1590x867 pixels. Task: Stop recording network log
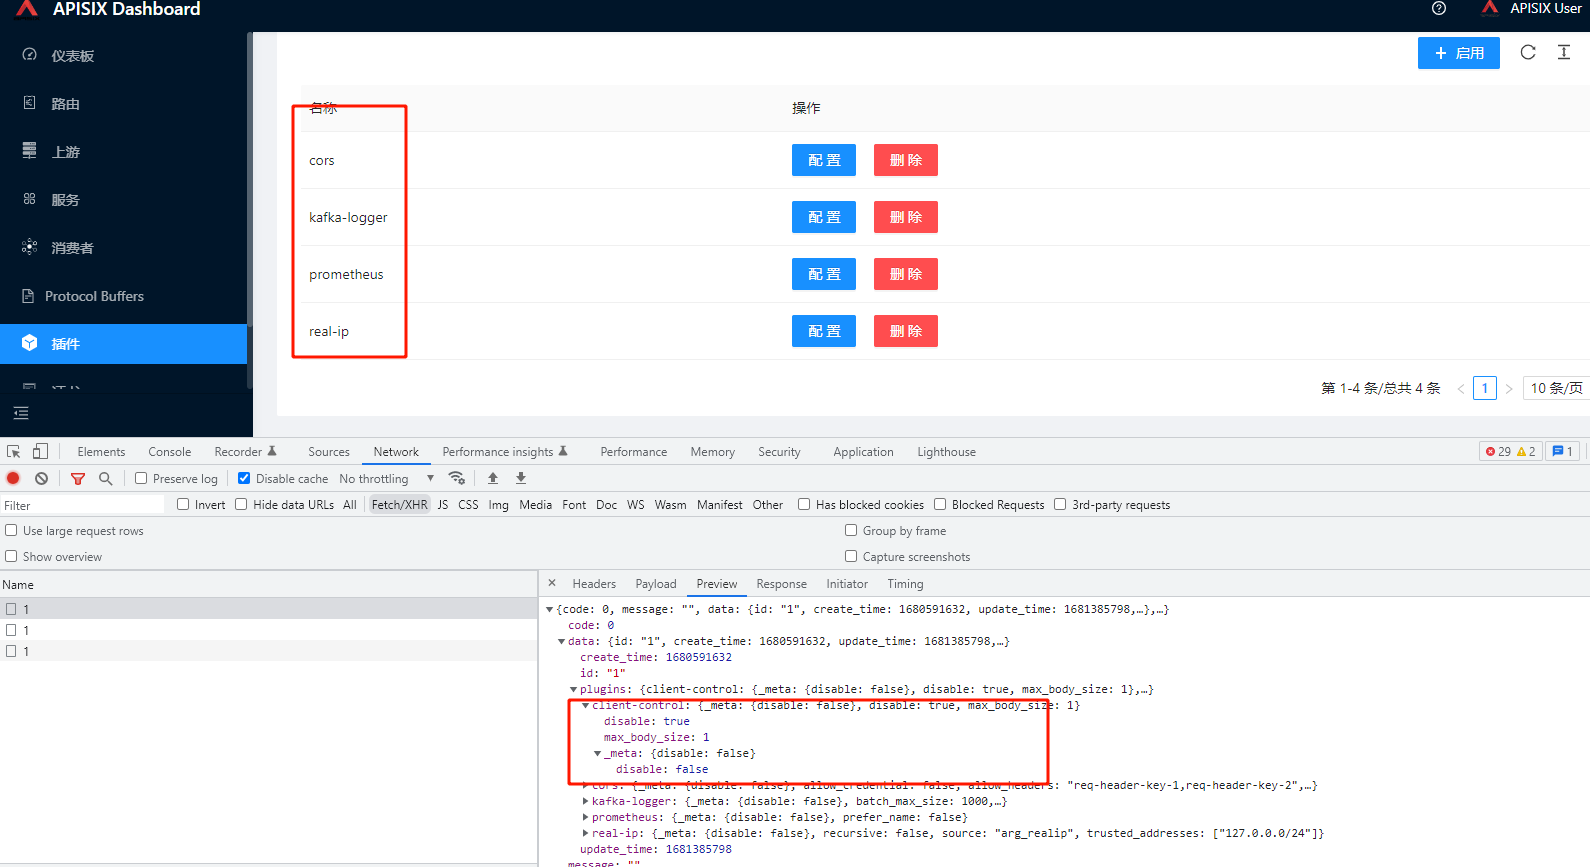point(14,479)
